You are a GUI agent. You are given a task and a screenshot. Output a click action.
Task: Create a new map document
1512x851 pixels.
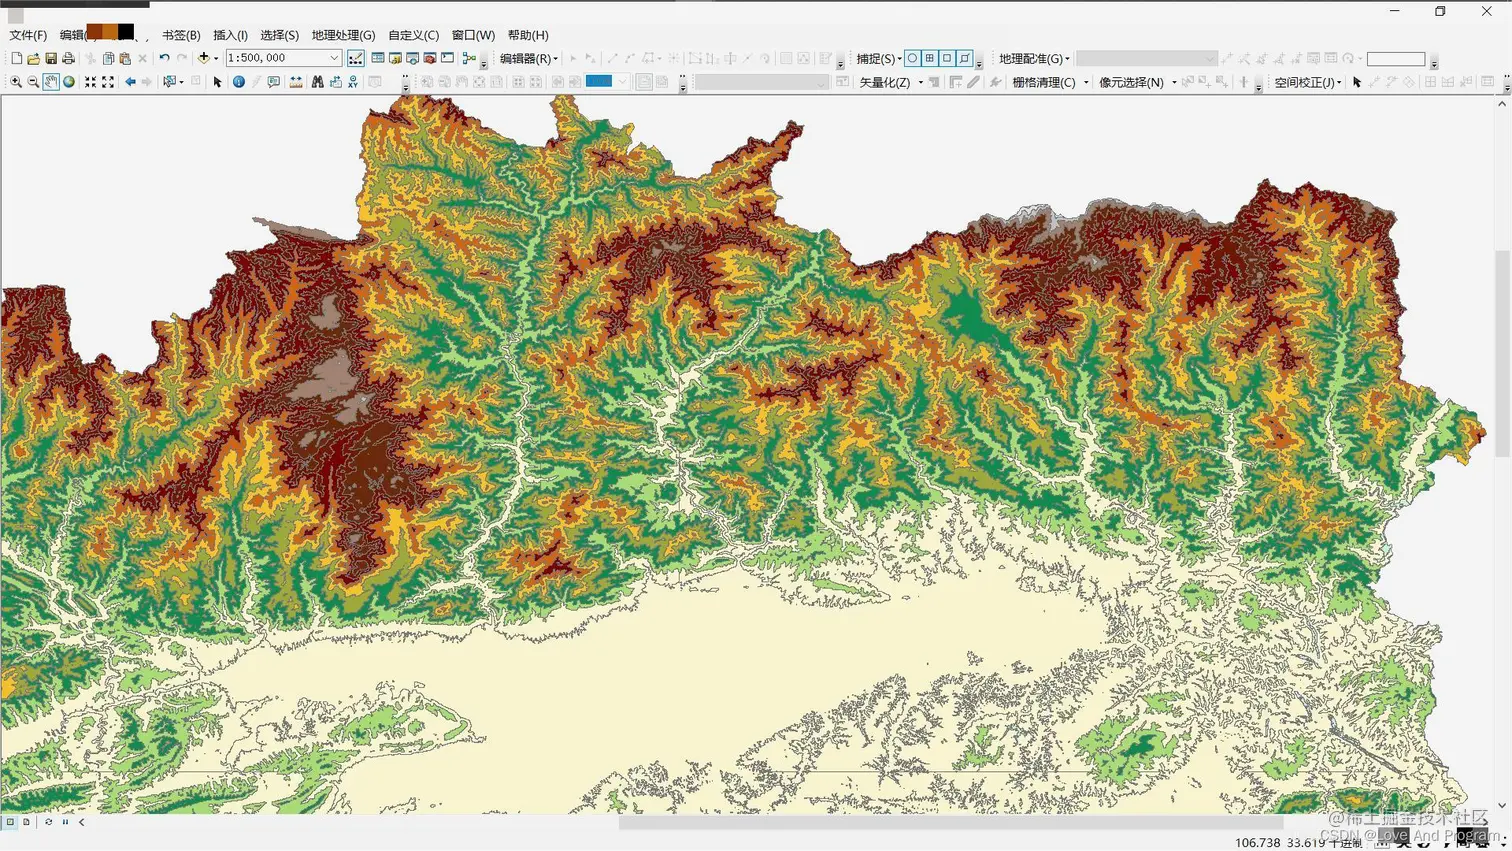[x=16, y=59]
